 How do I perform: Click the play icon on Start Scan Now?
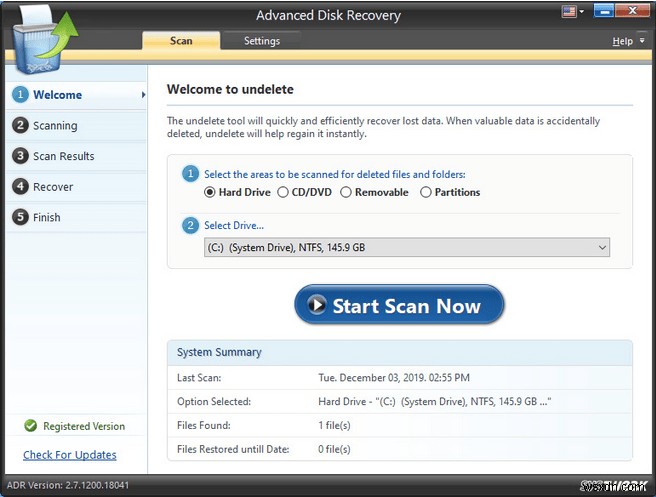[x=317, y=305]
